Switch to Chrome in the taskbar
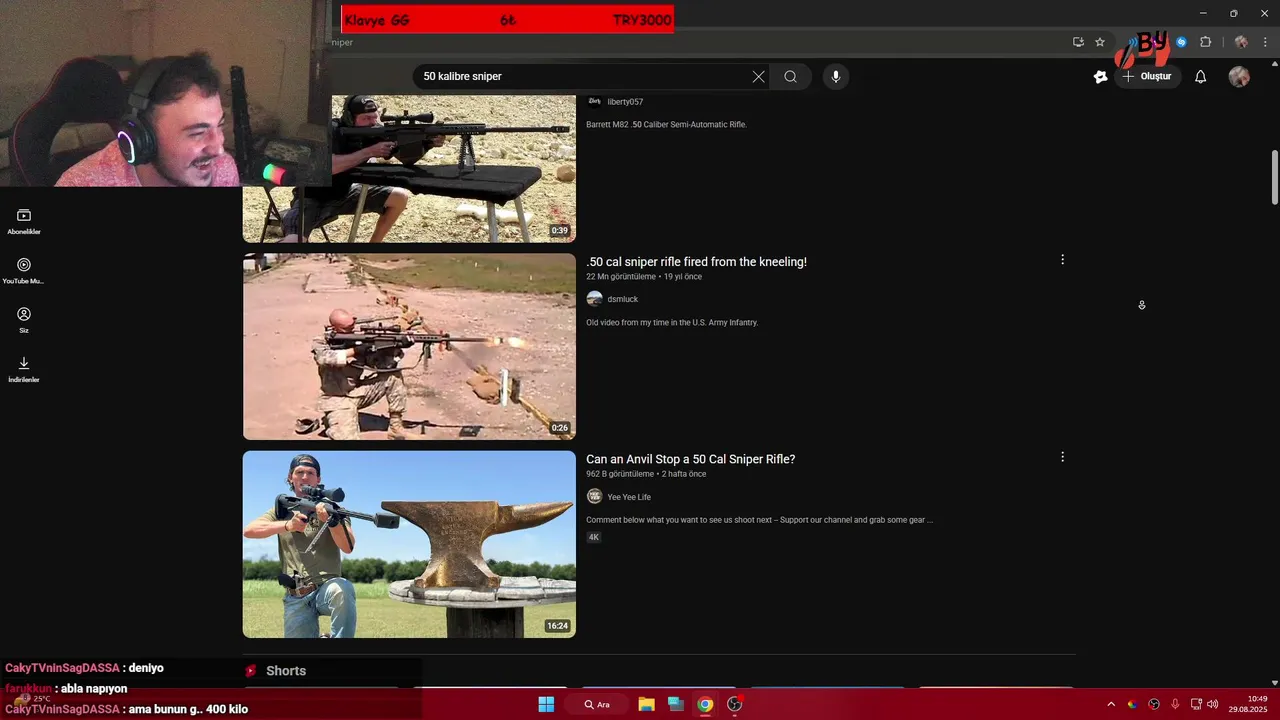The width and height of the screenshot is (1280, 720). (x=705, y=704)
